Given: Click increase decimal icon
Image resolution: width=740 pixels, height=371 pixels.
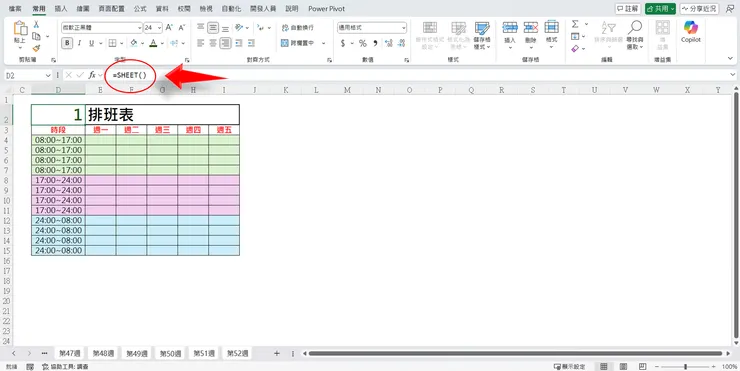Looking at the screenshot, I should pyautogui.click(x=389, y=43).
